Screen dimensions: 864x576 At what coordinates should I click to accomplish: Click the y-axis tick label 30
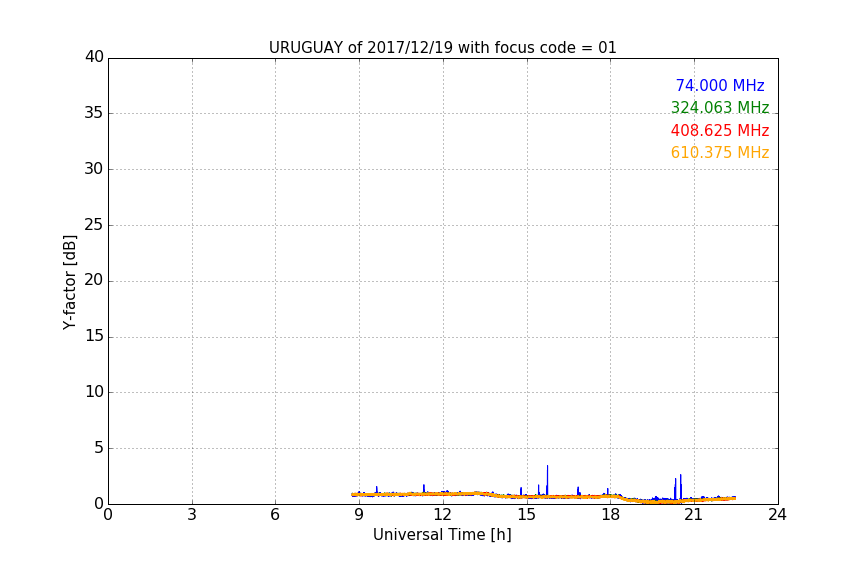[x=94, y=169]
